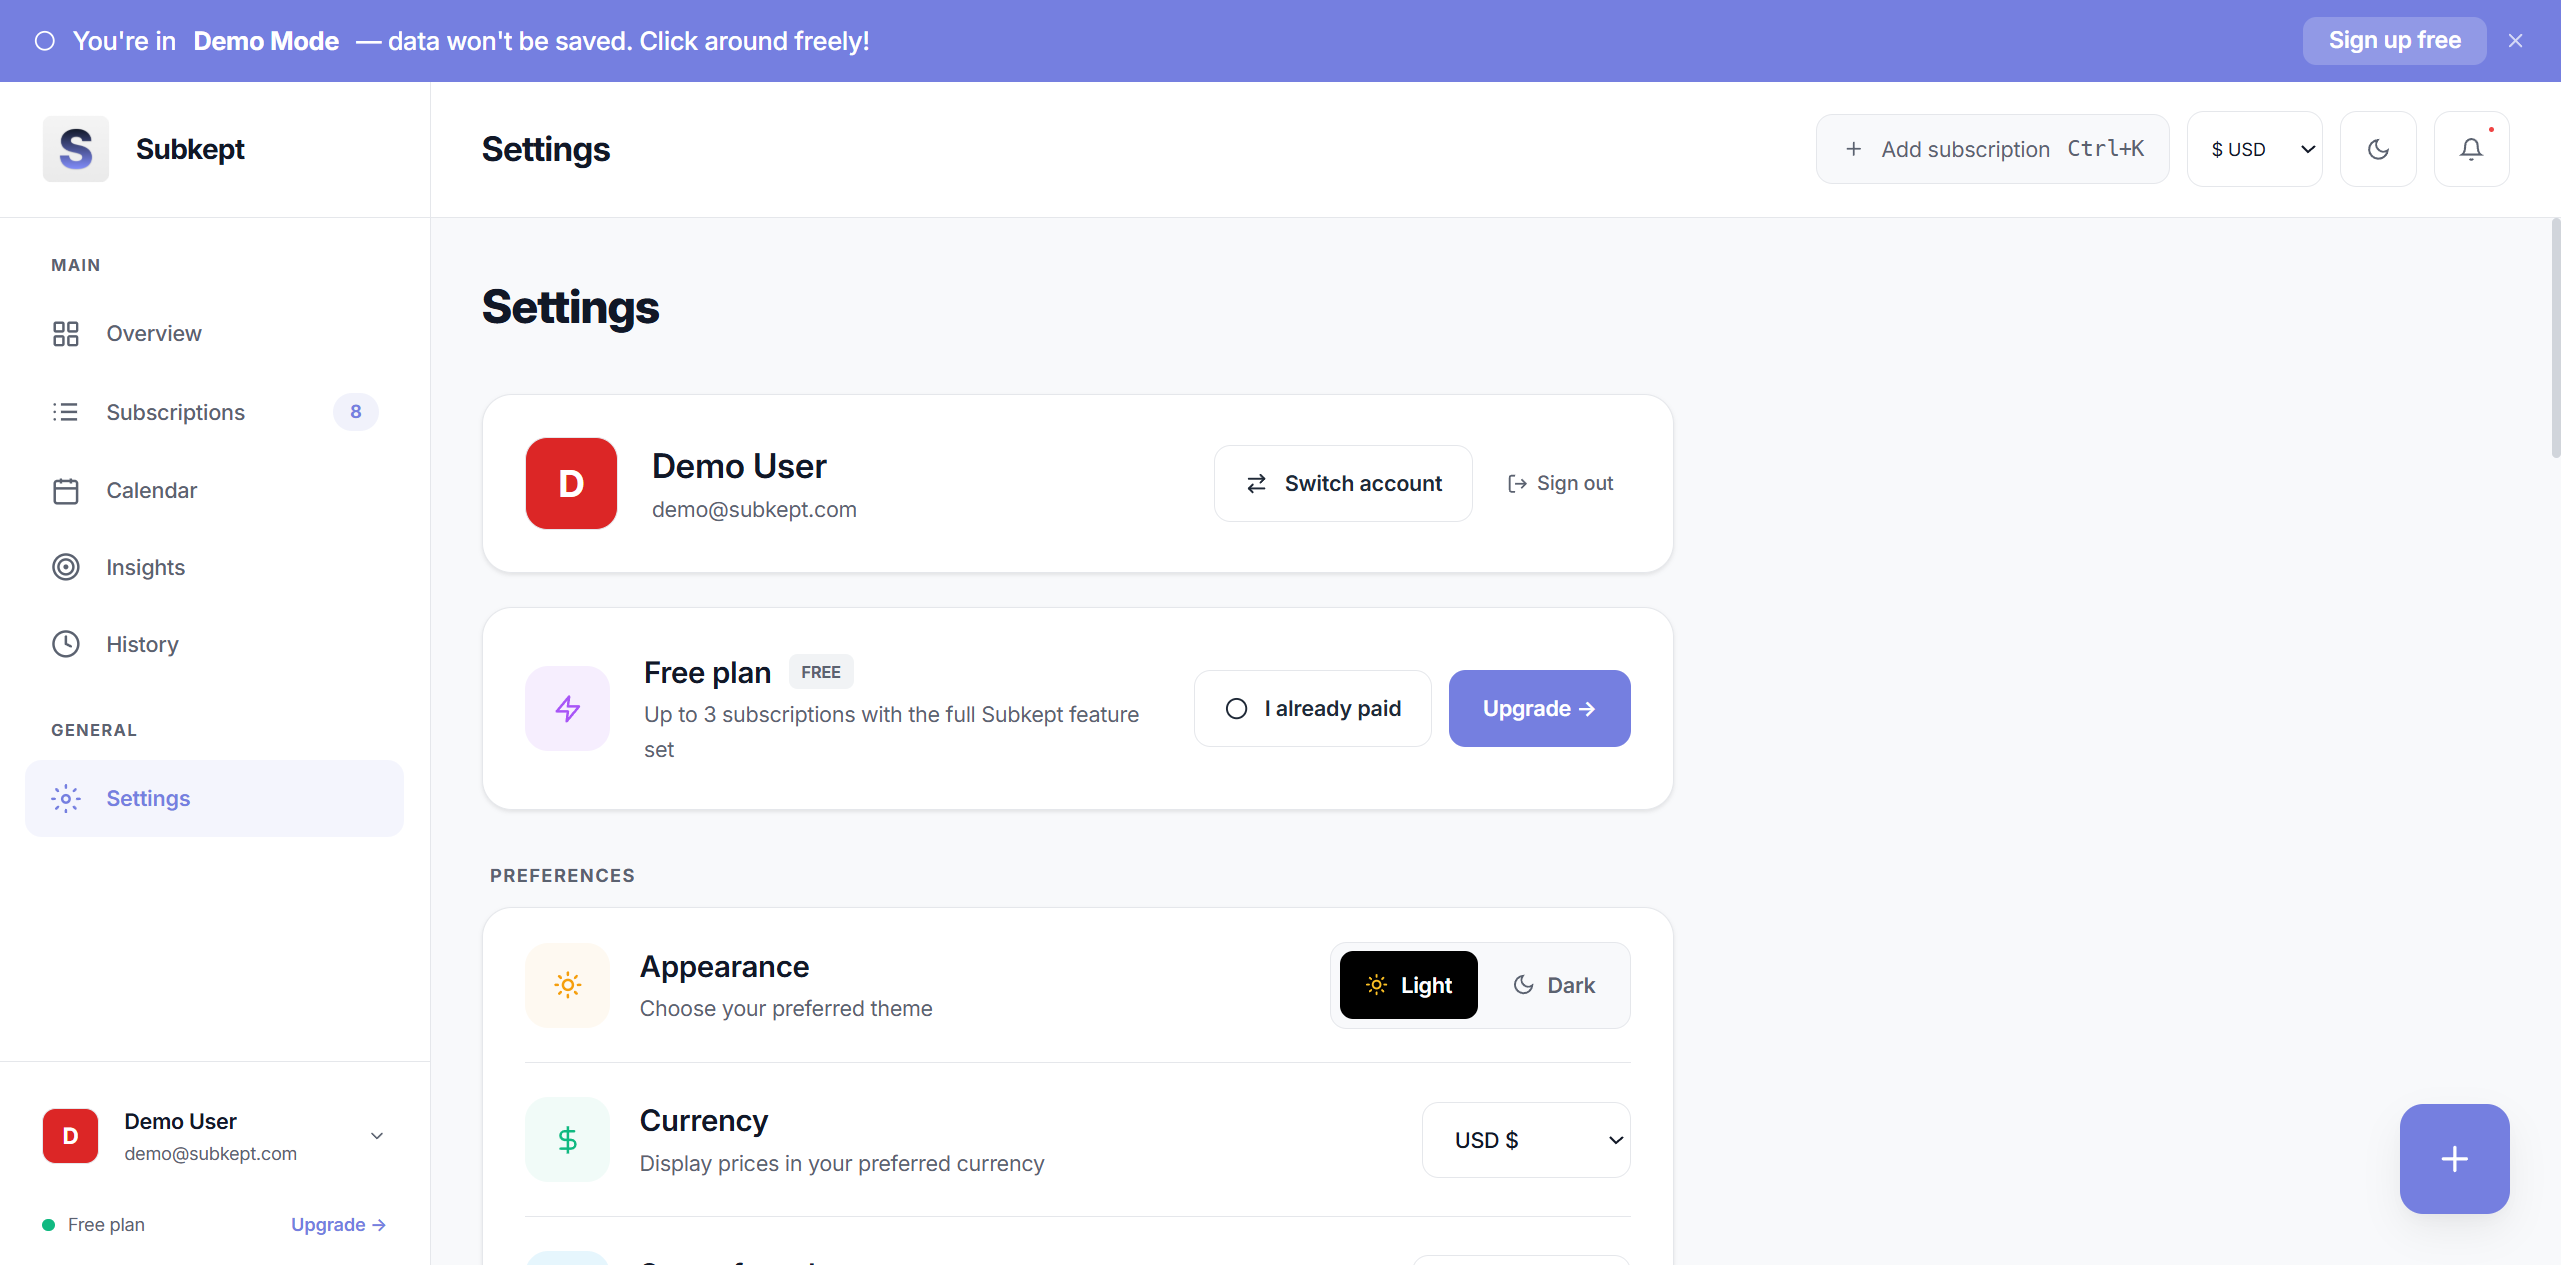Click the Upgrade button in Free plan card
This screenshot has width=2561, height=1265.
tap(1540, 709)
